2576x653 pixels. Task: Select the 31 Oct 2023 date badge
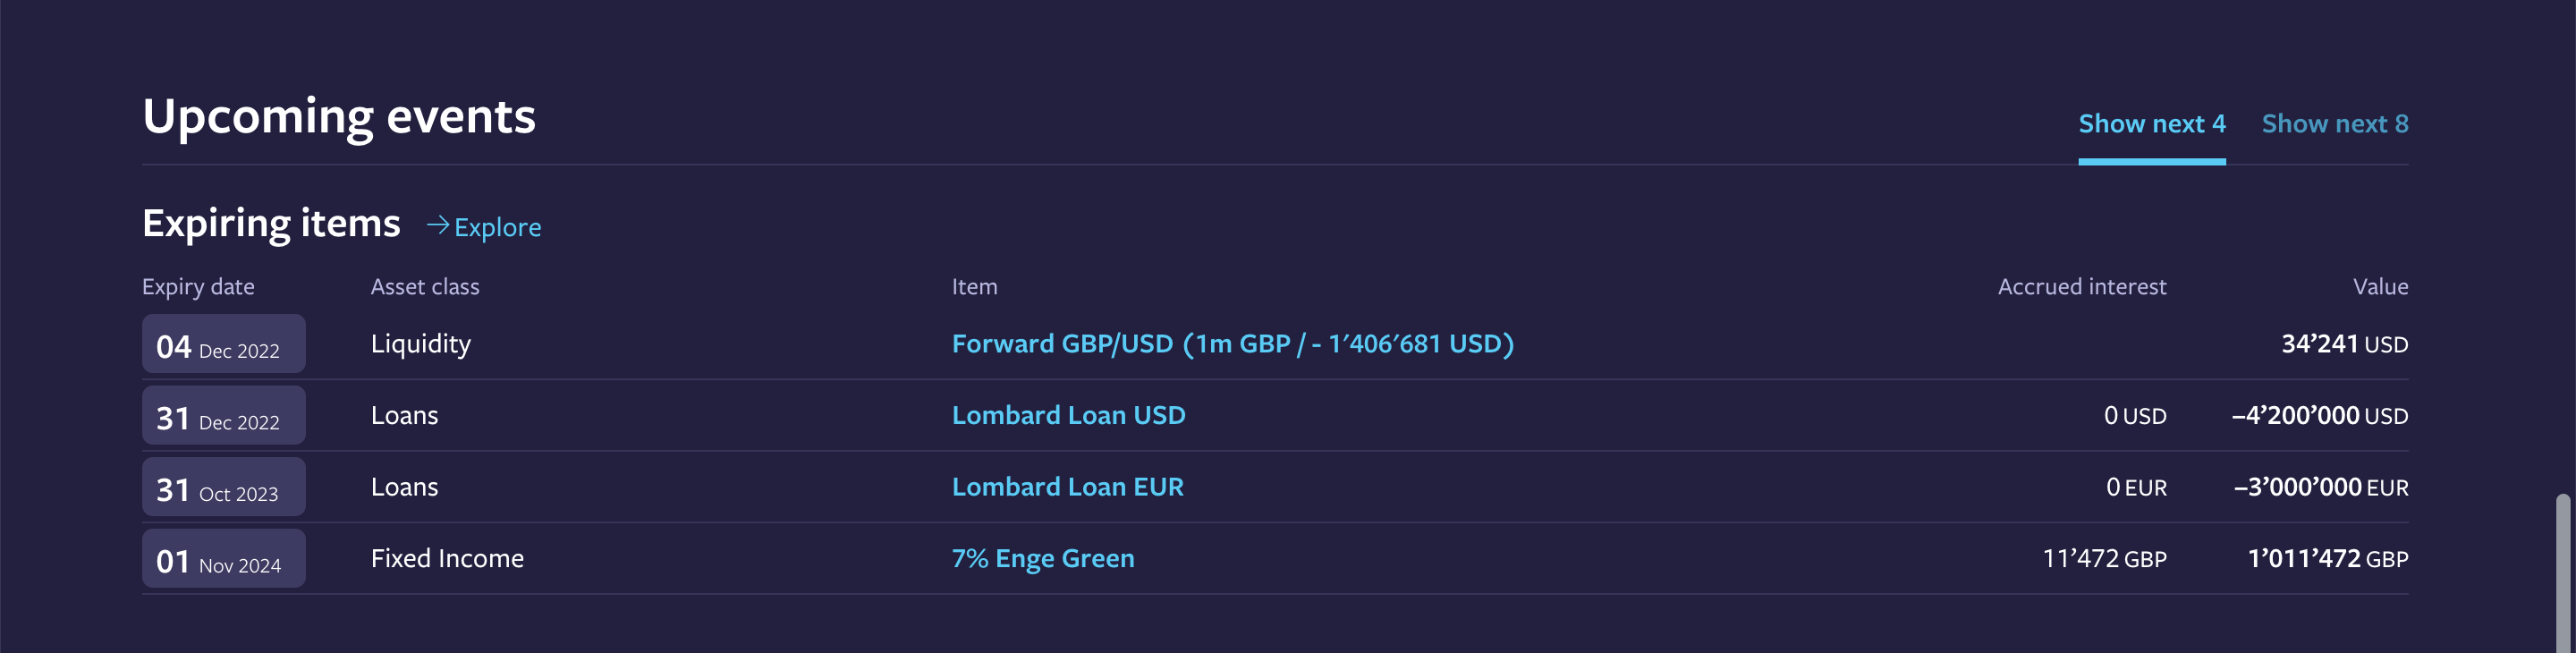point(224,487)
